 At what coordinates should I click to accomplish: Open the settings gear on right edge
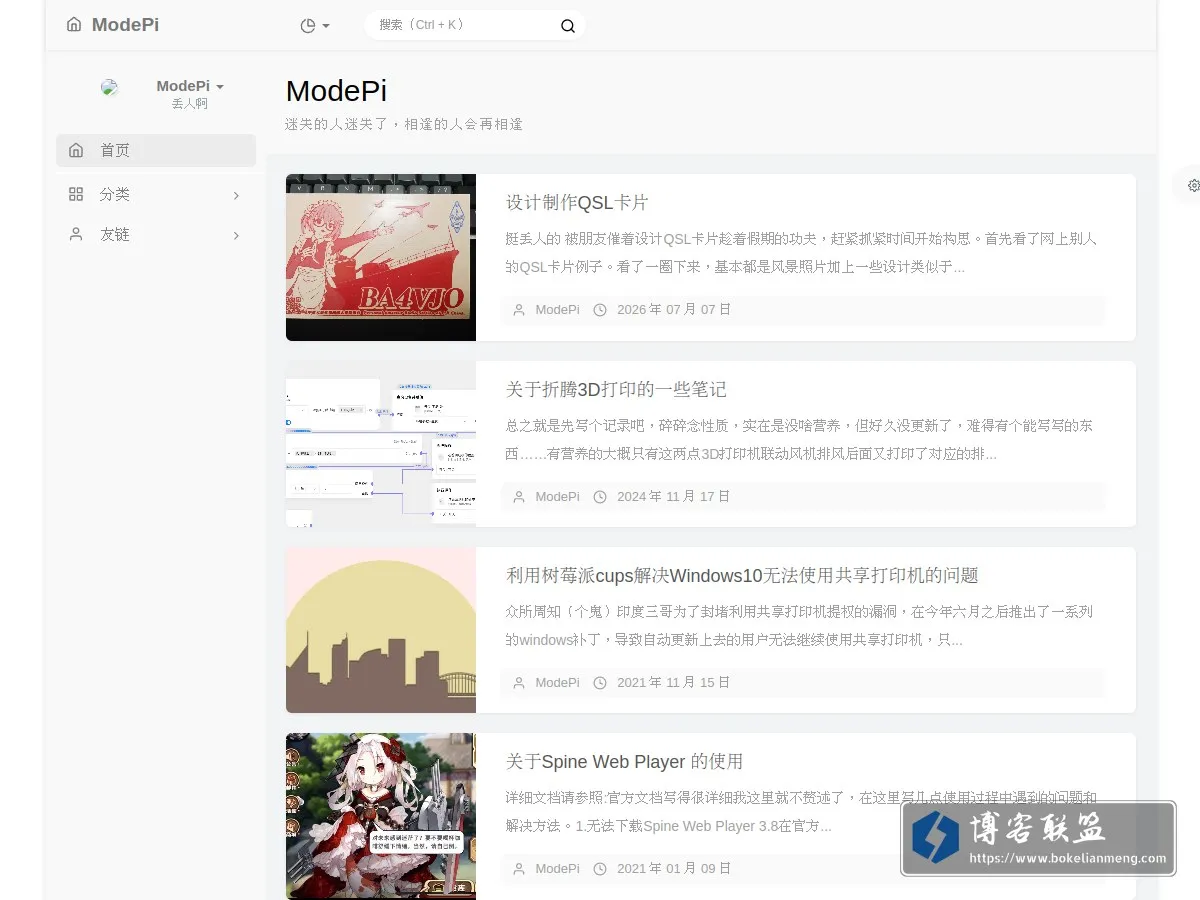point(1193,185)
